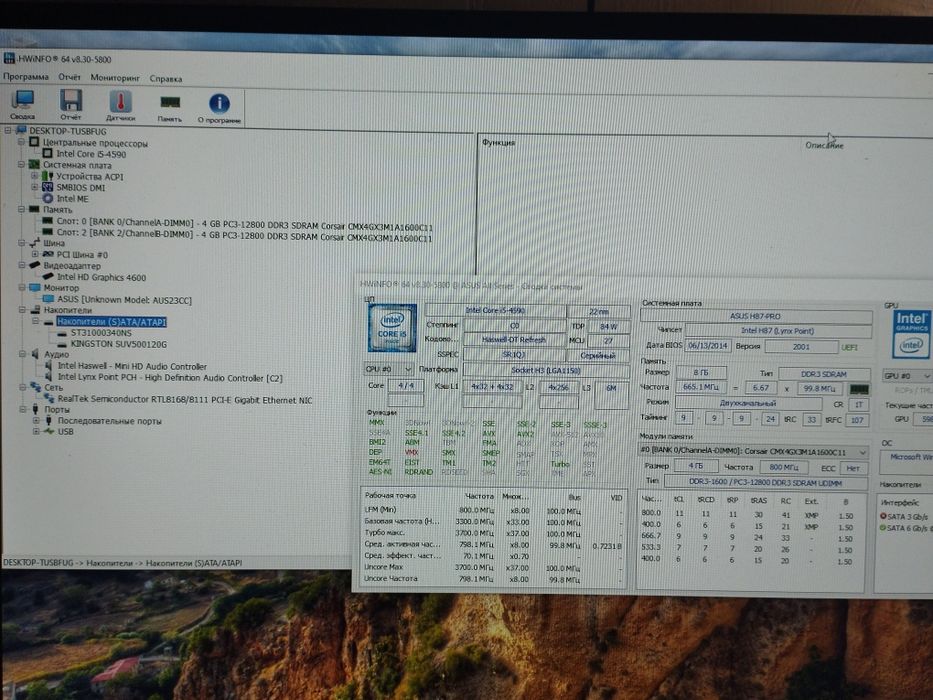This screenshot has width=933, height=700.
Task: Click the Двухканальный memory mode field
Action: point(748,403)
